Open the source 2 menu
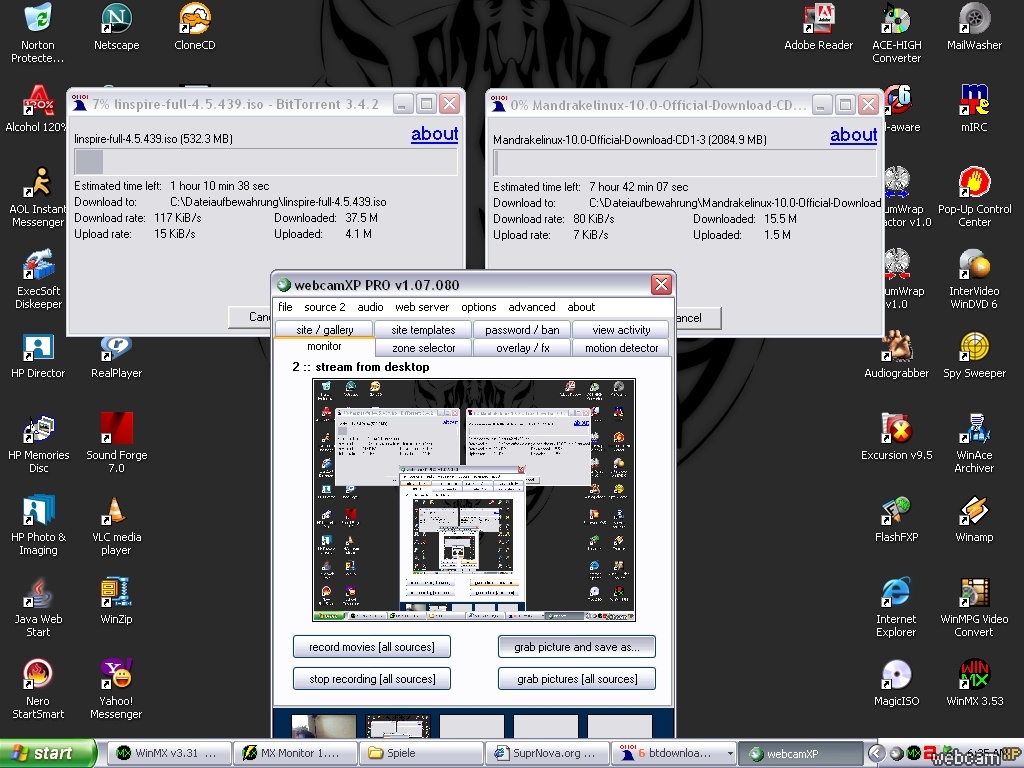Image resolution: width=1024 pixels, height=768 pixels. (x=325, y=307)
